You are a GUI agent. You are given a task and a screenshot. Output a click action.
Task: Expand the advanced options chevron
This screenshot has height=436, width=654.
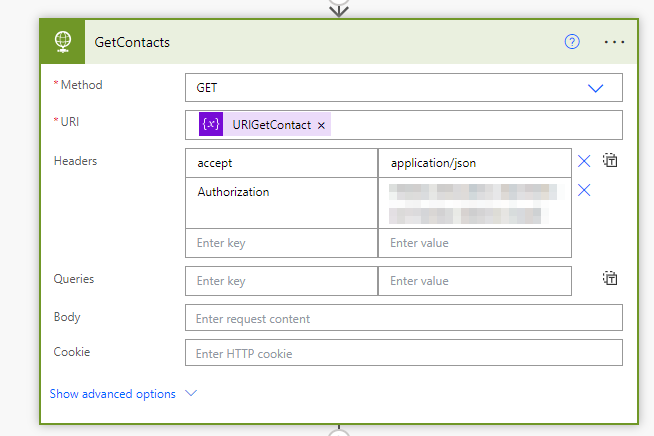pos(191,394)
